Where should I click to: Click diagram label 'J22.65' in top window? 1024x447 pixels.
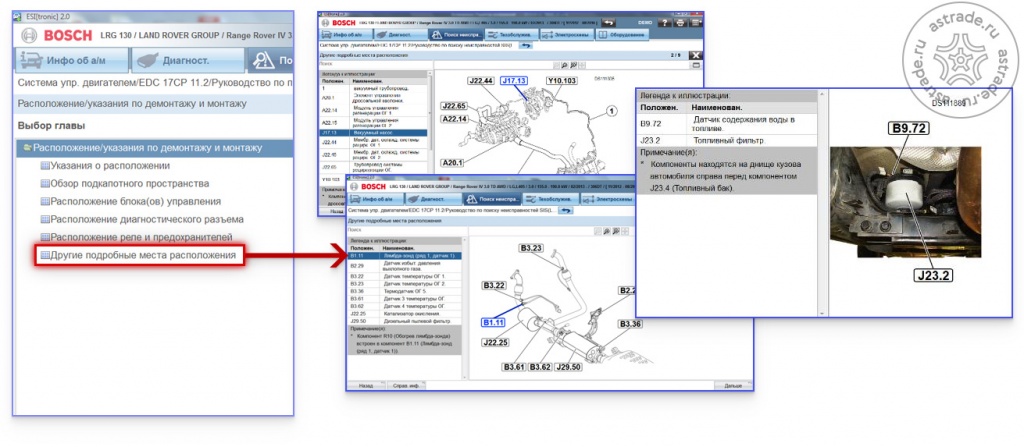(455, 106)
